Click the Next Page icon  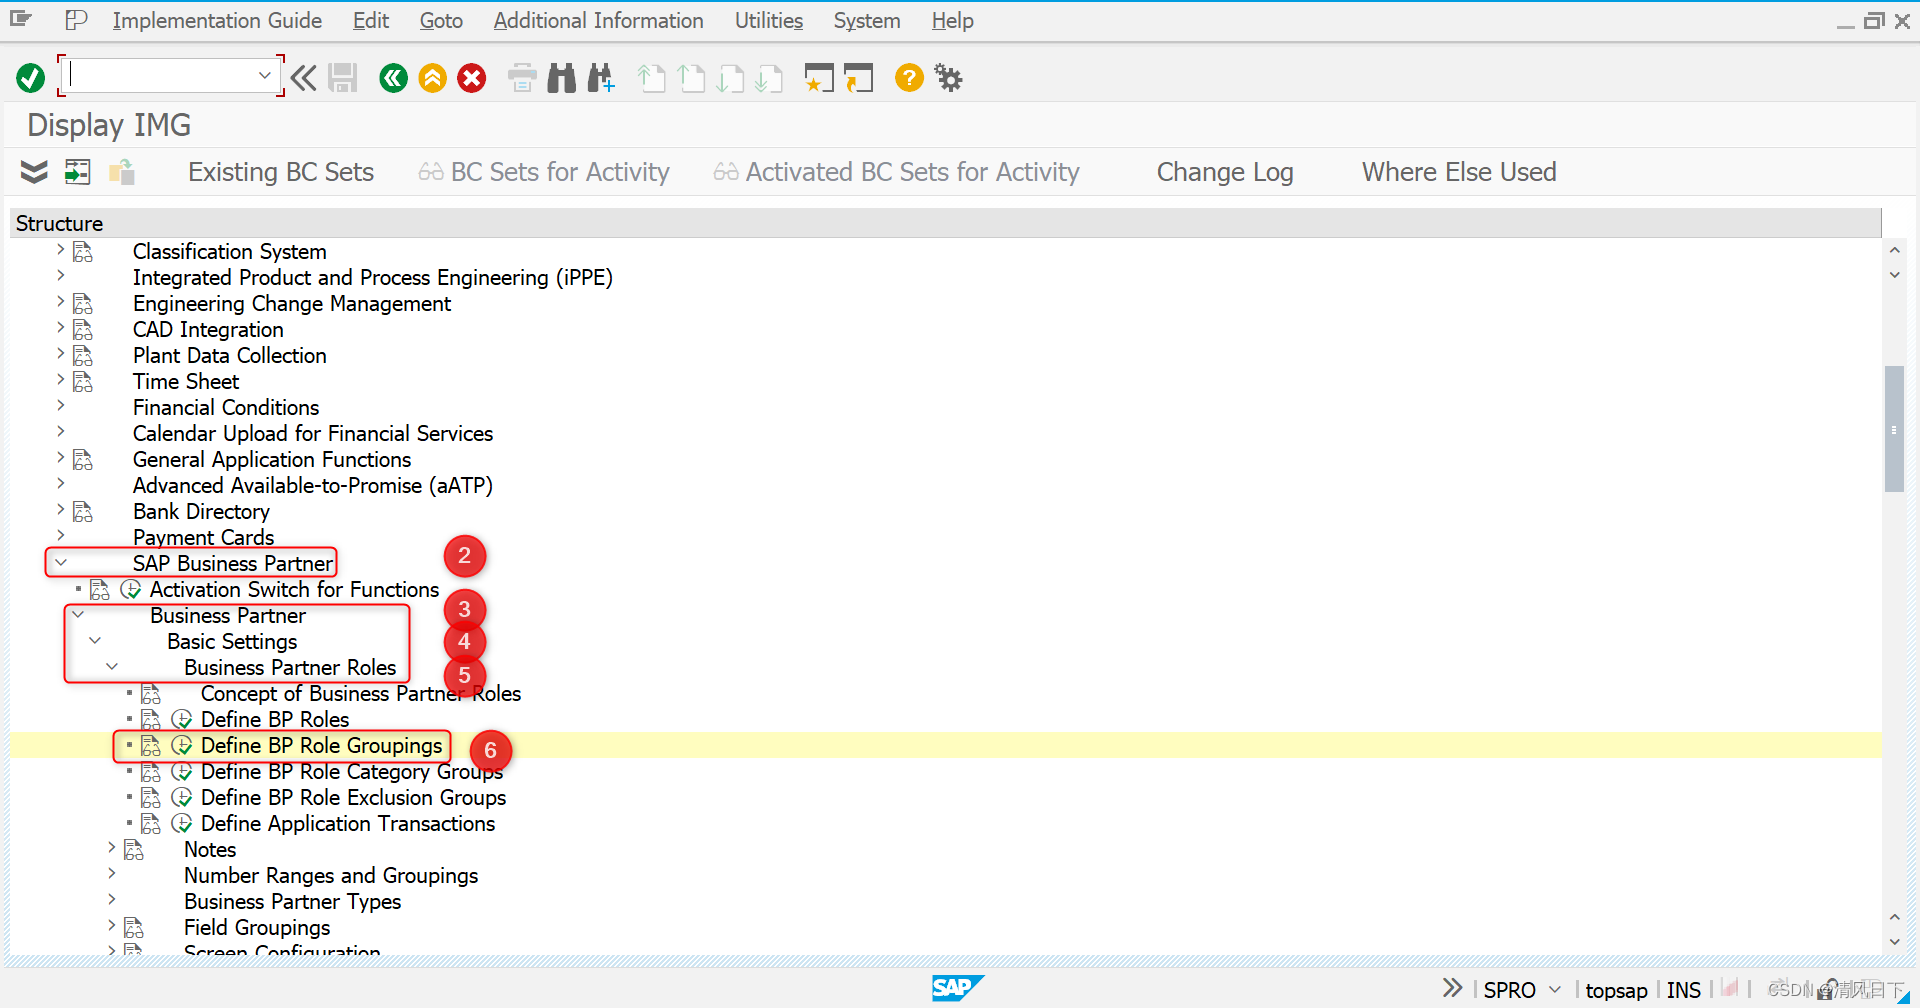731,78
